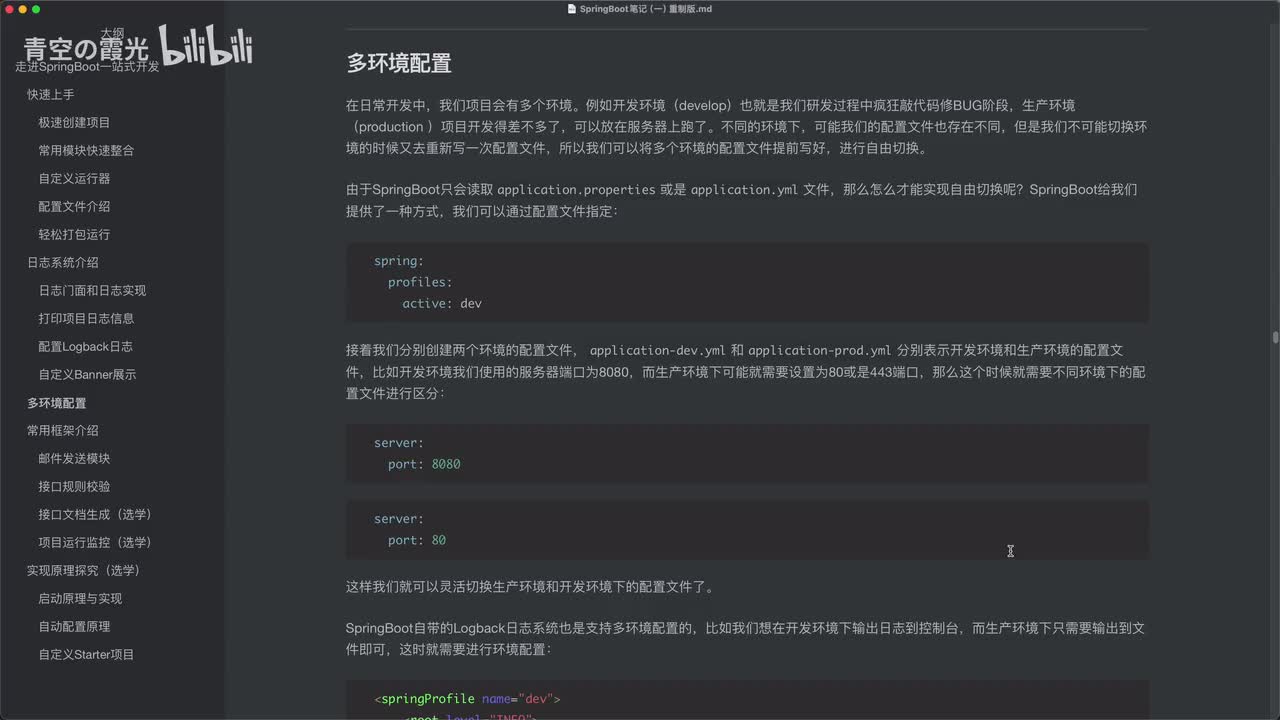The height and width of the screenshot is (720, 1280).
Task: Click inside the spring profiles code block
Action: tap(747, 282)
